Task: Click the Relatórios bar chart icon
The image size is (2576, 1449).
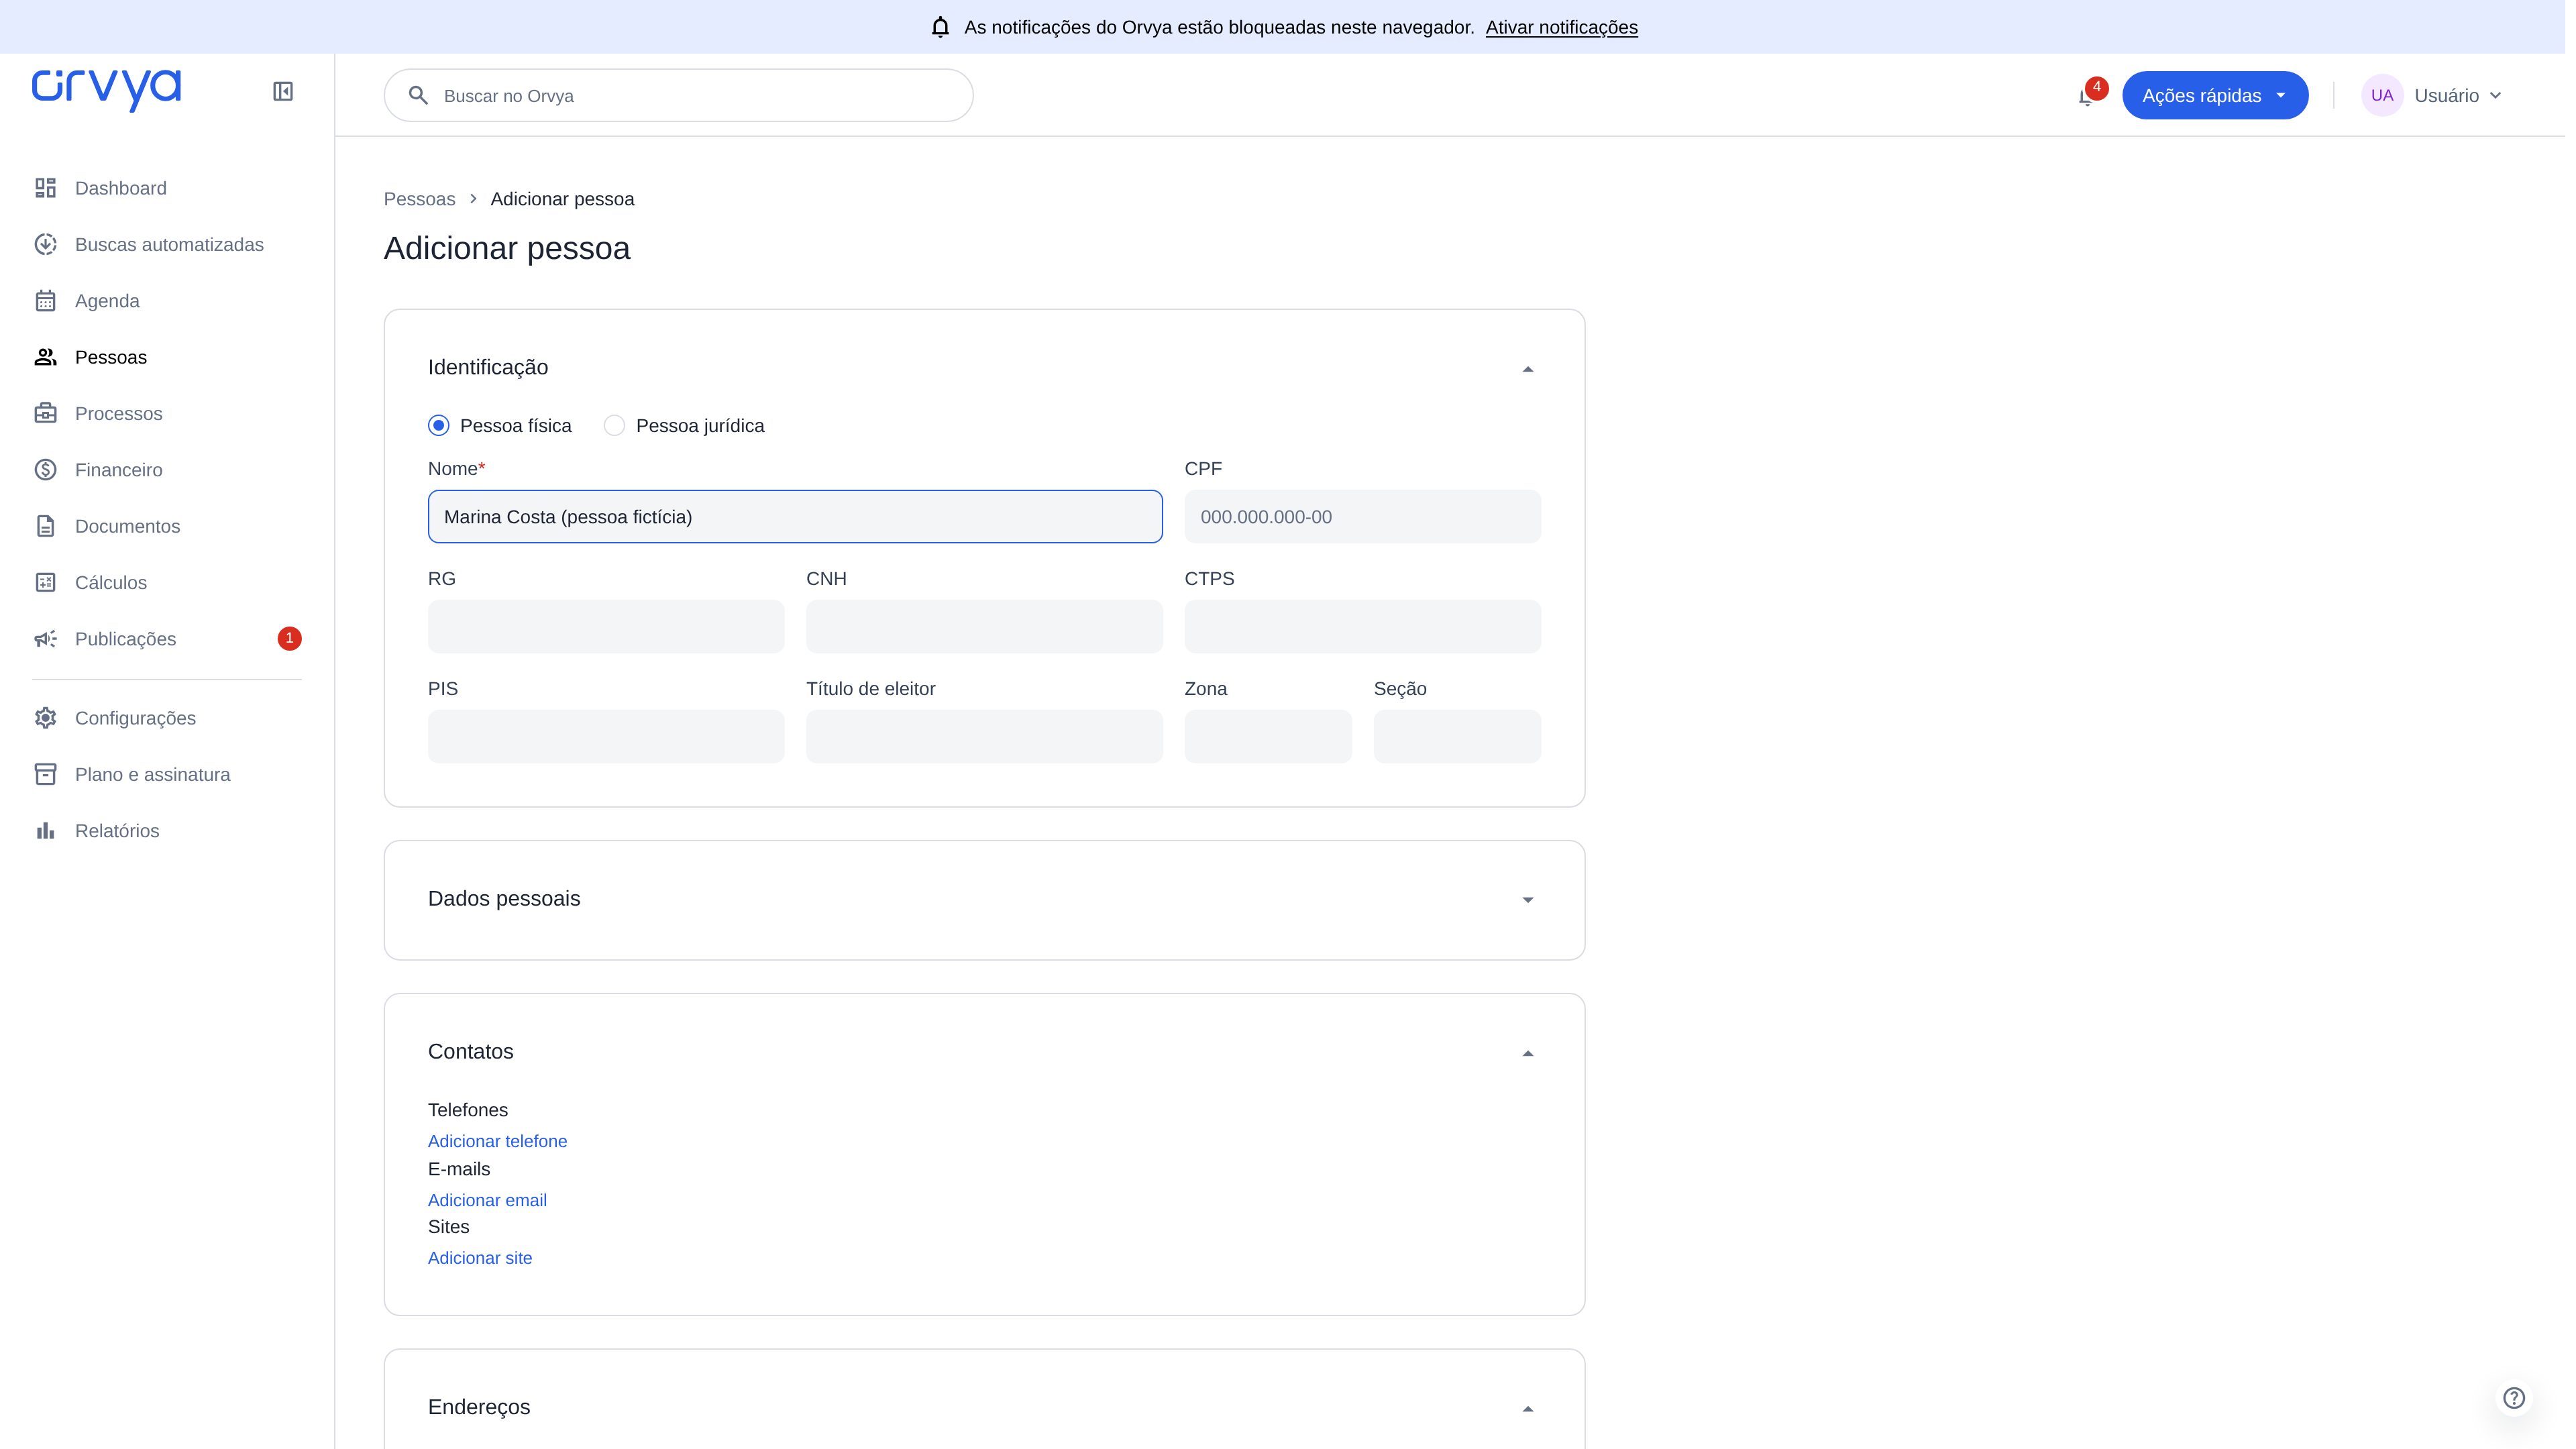Action: tap(45, 831)
